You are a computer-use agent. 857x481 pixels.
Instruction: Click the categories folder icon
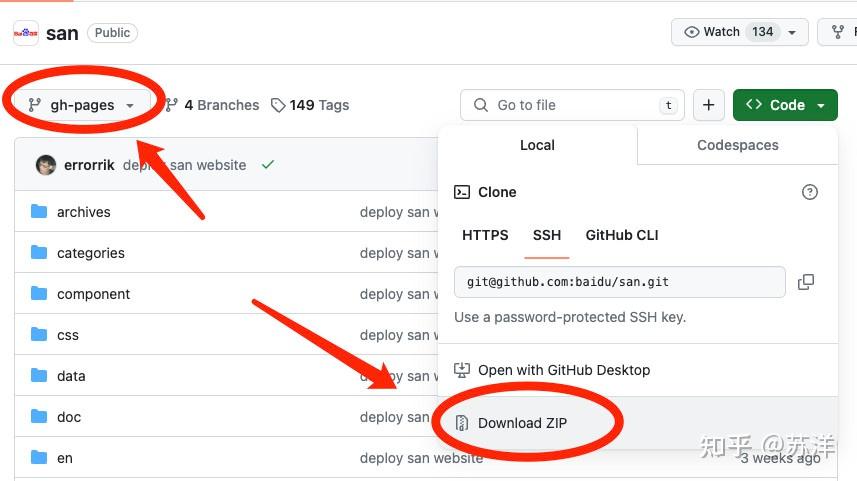[39, 252]
